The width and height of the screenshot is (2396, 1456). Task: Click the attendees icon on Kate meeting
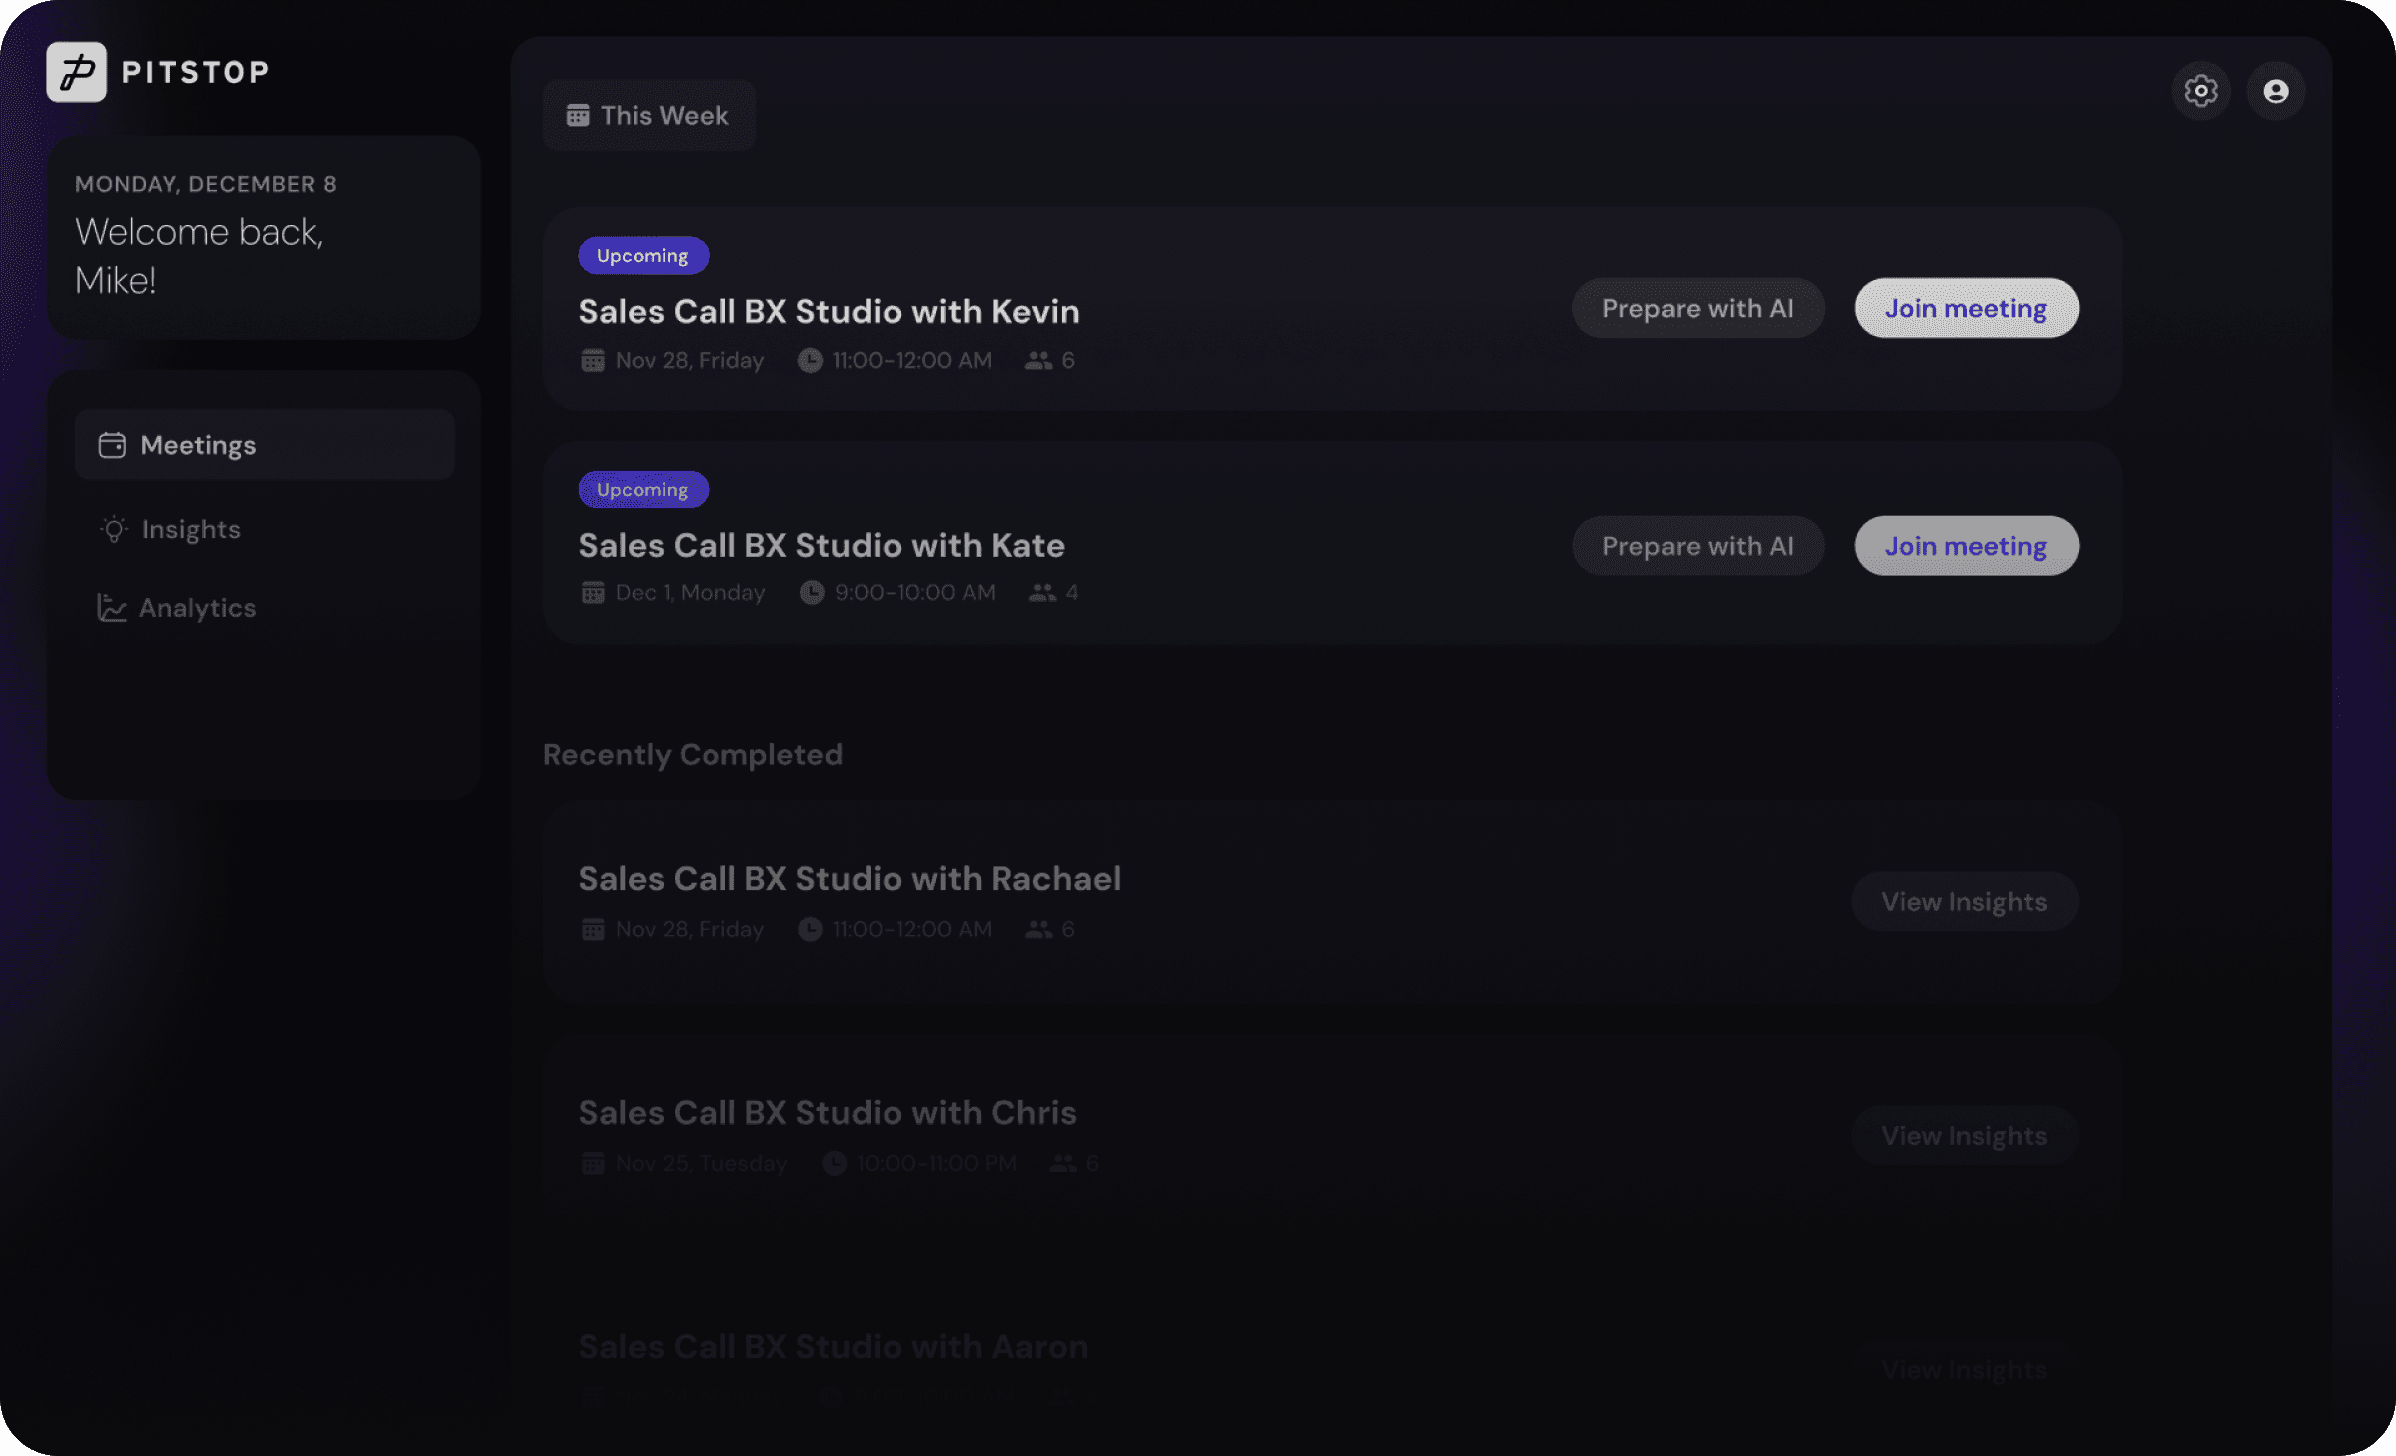[x=1042, y=593]
